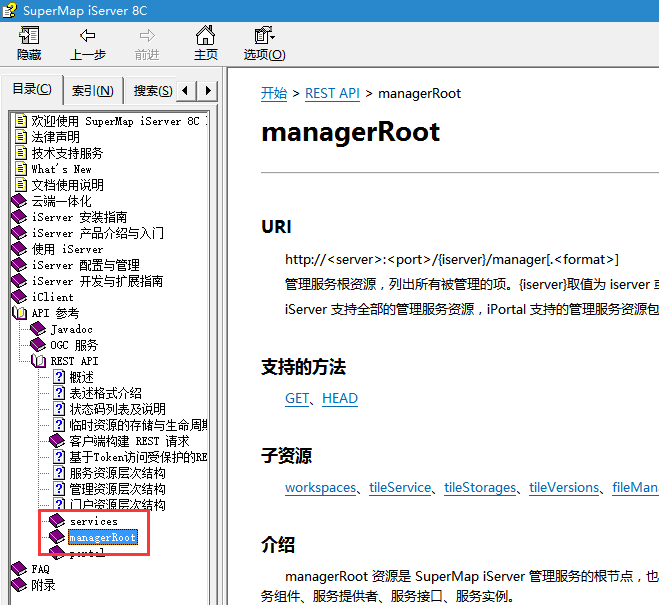Go back with the 上一步 button
This screenshot has width=659, height=605.
pyautogui.click(x=87, y=43)
